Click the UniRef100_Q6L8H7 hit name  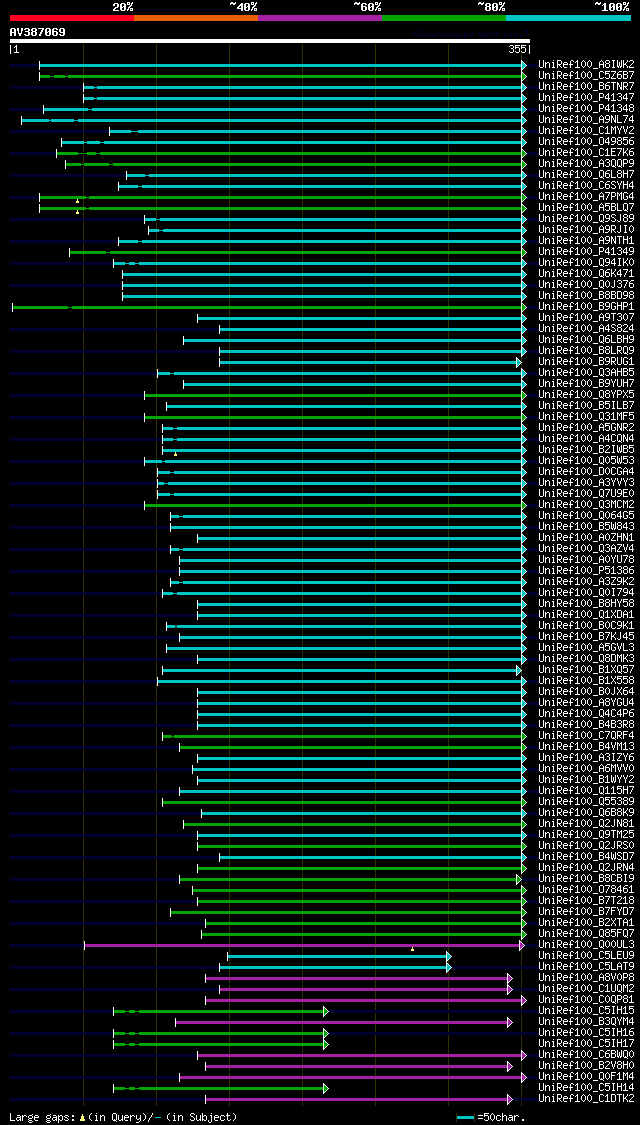[586, 175]
